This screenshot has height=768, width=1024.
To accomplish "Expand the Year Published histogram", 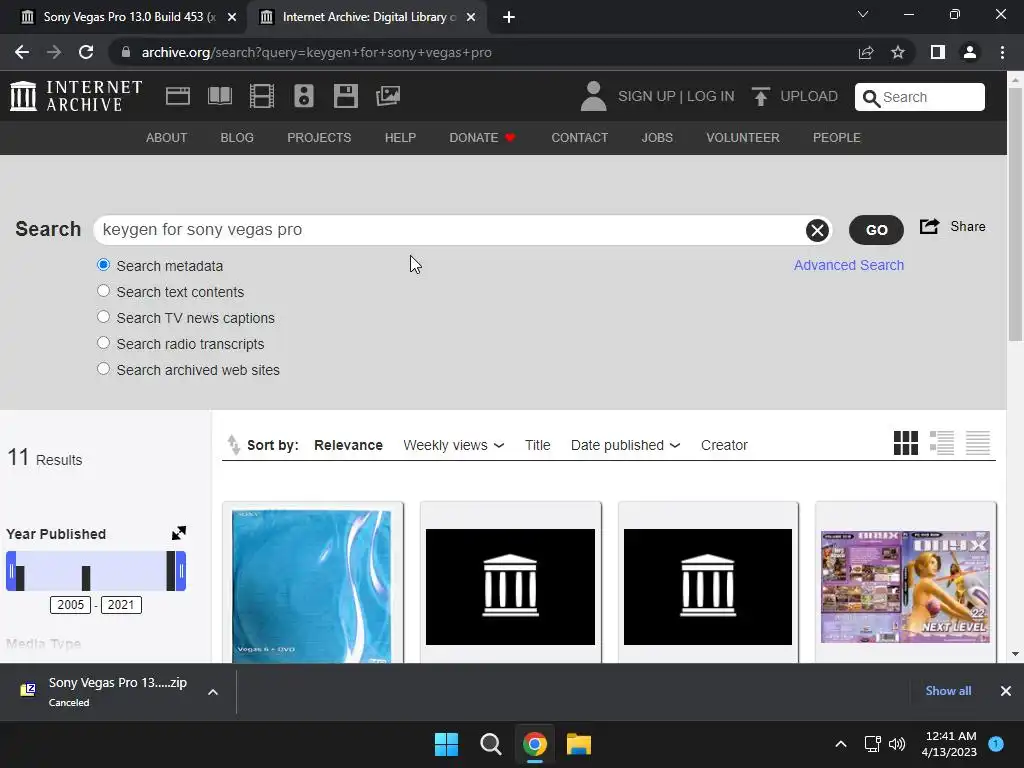I will [178, 534].
